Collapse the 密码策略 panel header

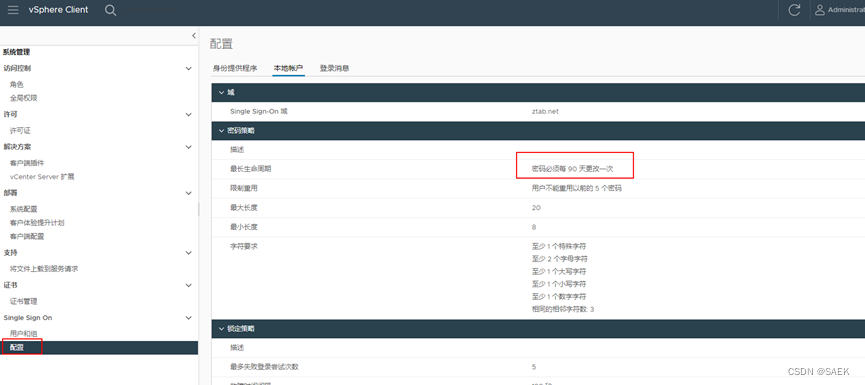coord(222,131)
